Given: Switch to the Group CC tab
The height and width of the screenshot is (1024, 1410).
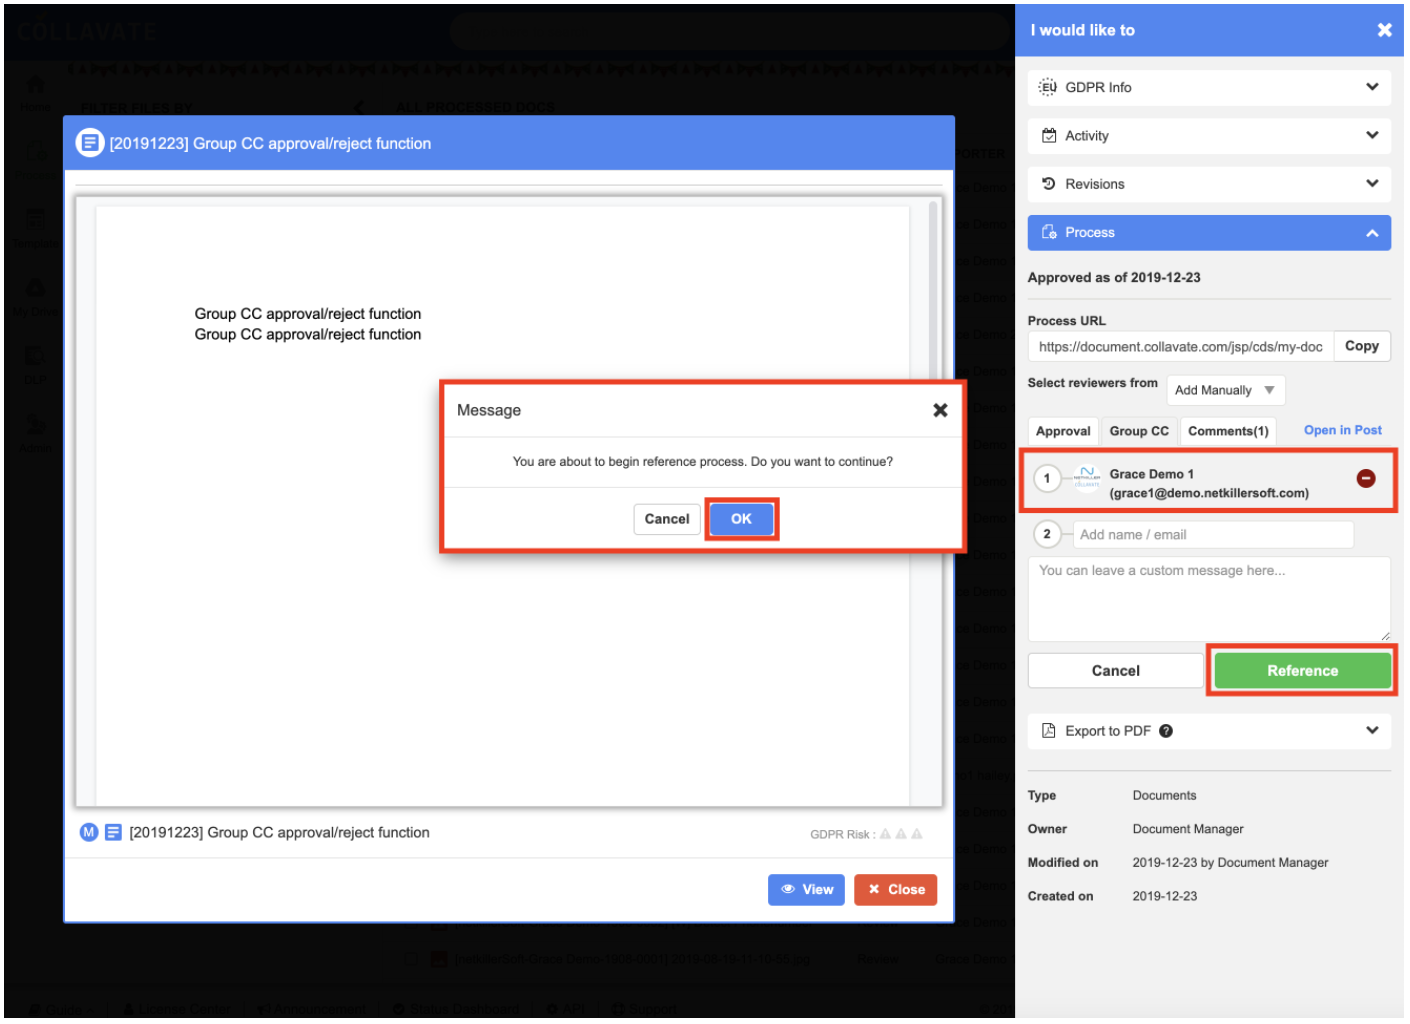Looking at the screenshot, I should (x=1139, y=431).
